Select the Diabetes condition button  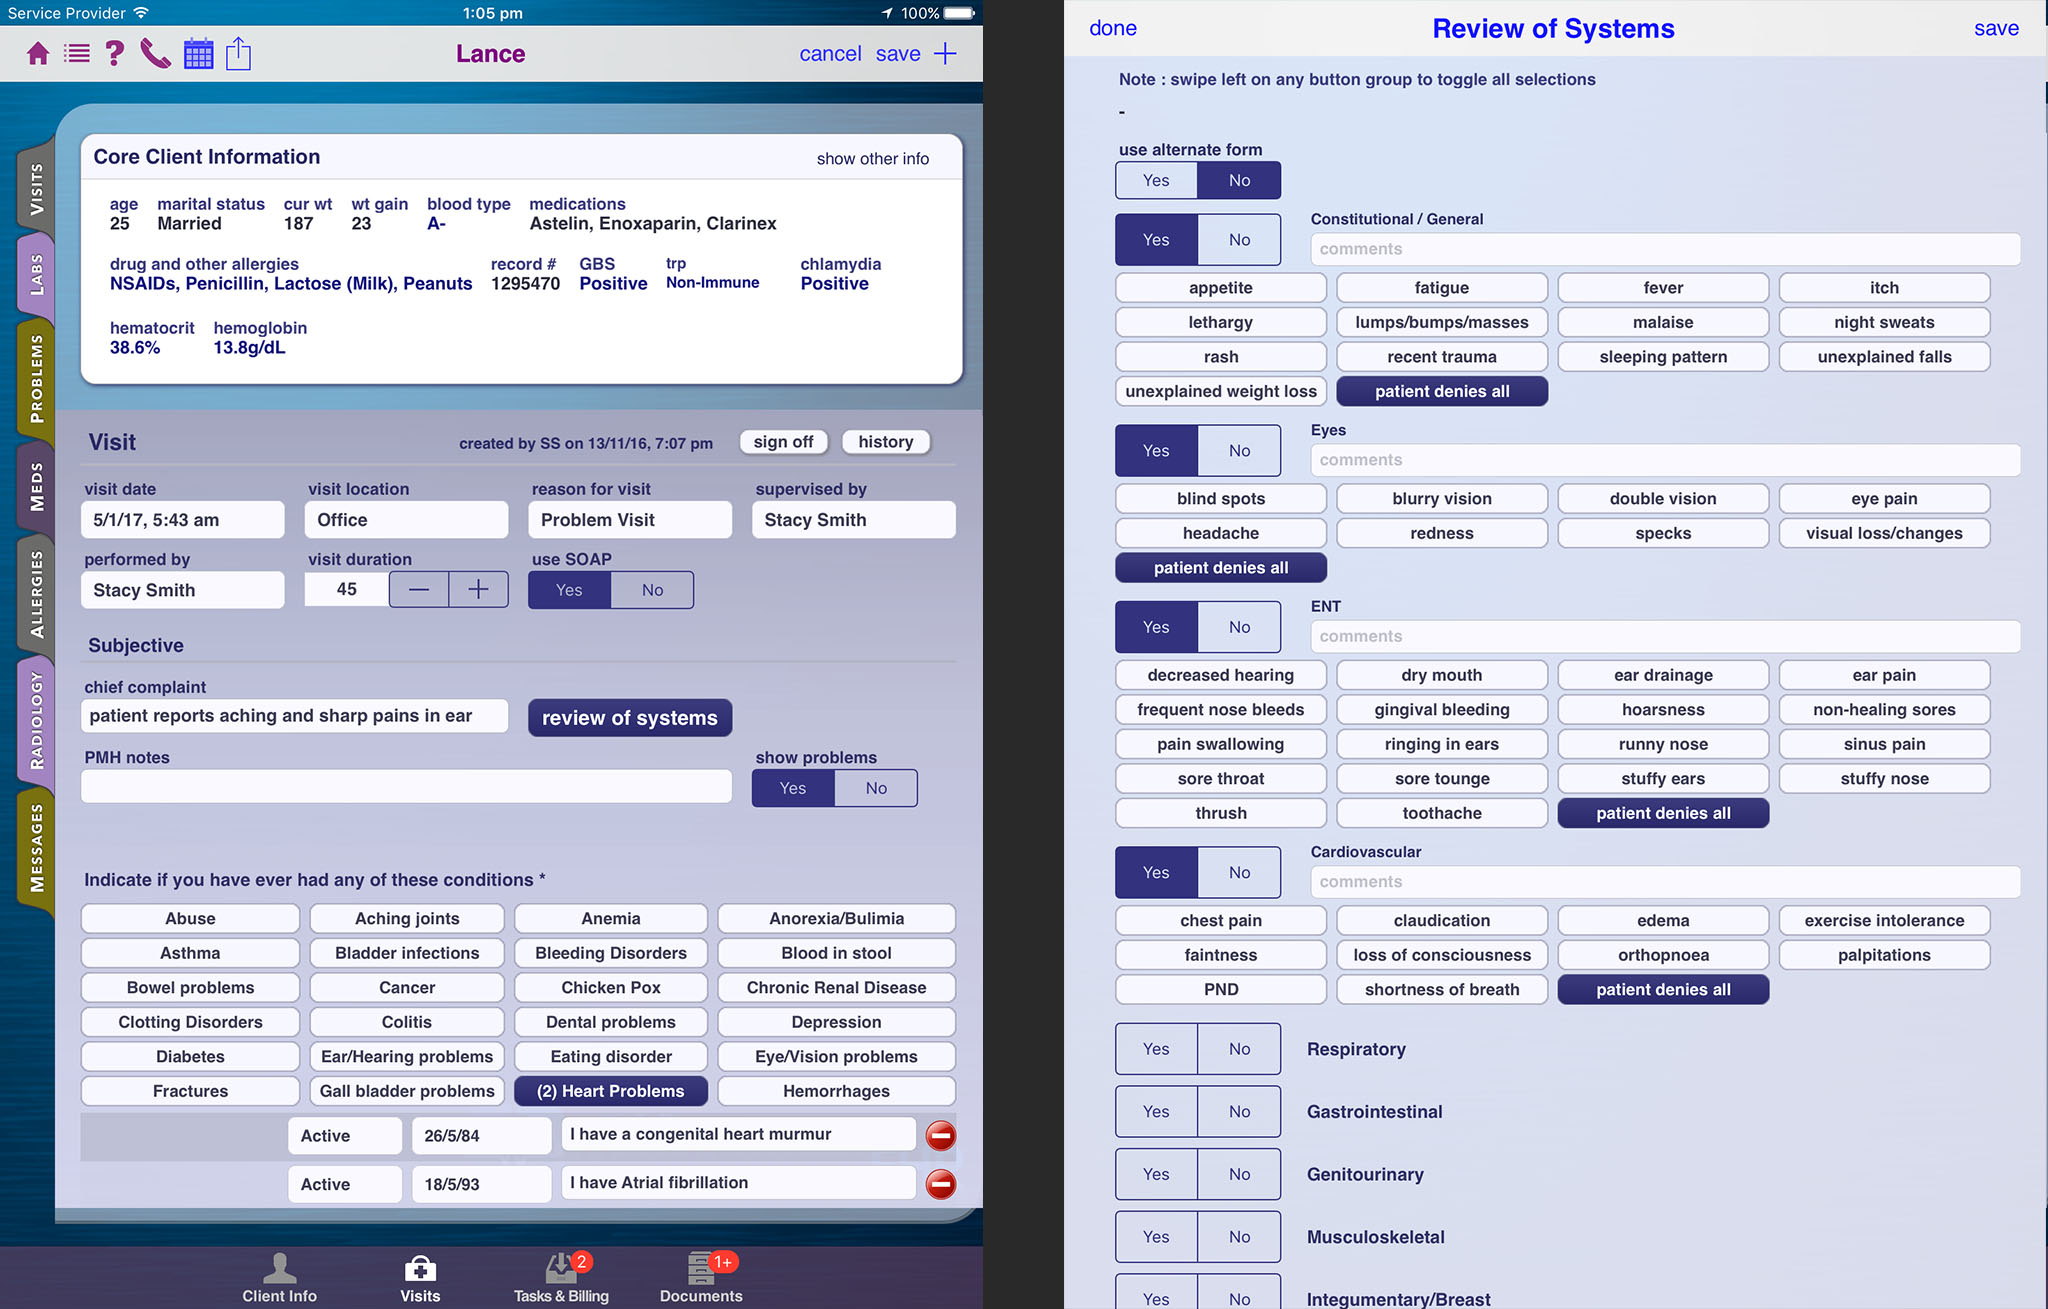click(x=190, y=1057)
